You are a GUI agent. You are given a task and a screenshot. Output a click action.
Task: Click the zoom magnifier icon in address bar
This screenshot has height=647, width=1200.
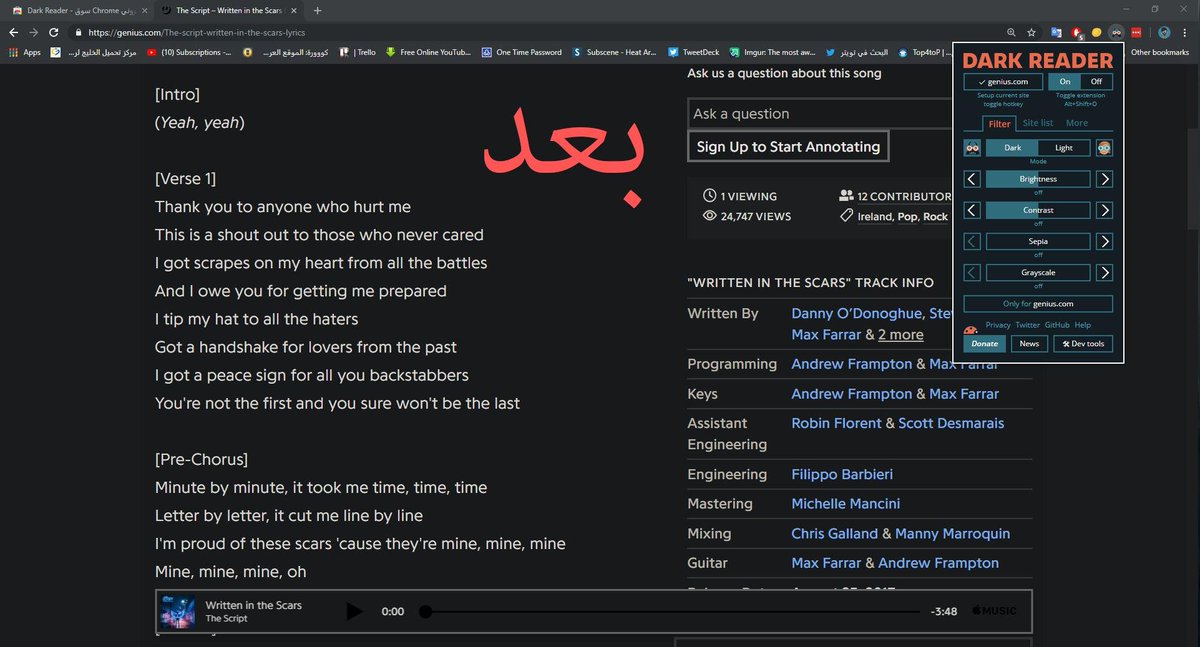tap(1011, 32)
